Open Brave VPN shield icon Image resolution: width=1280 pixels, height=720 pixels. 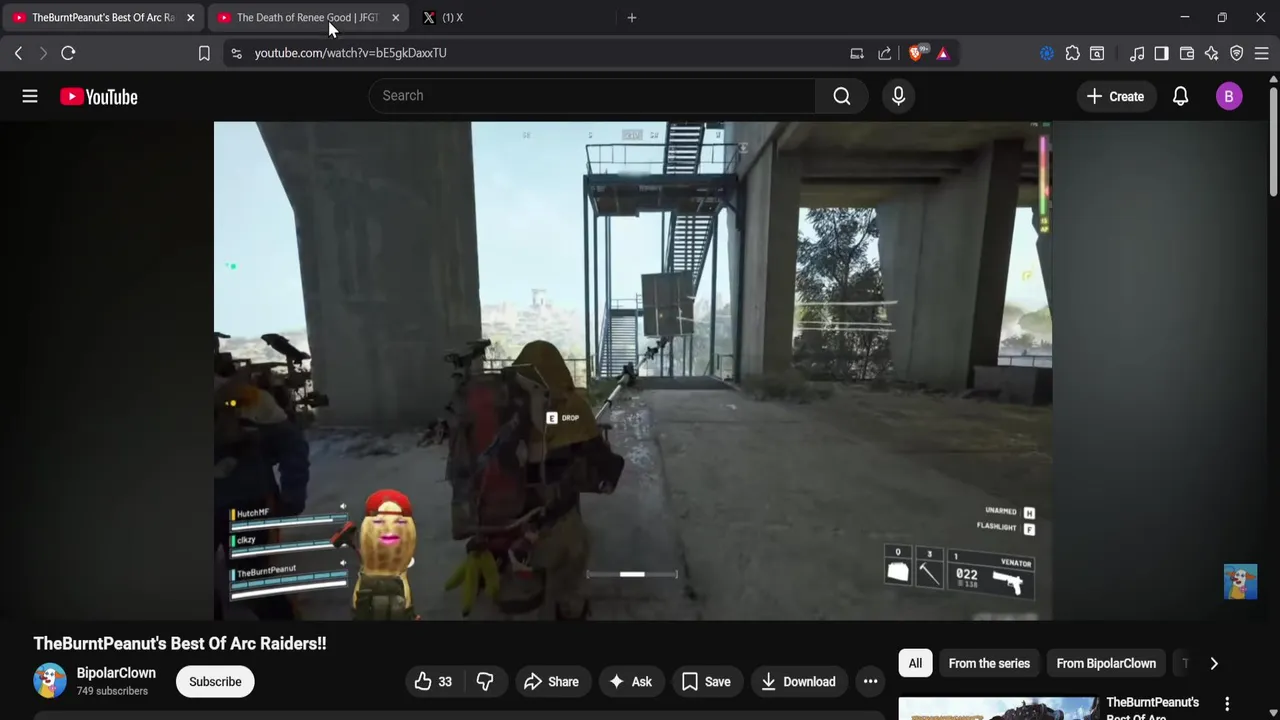1237,53
